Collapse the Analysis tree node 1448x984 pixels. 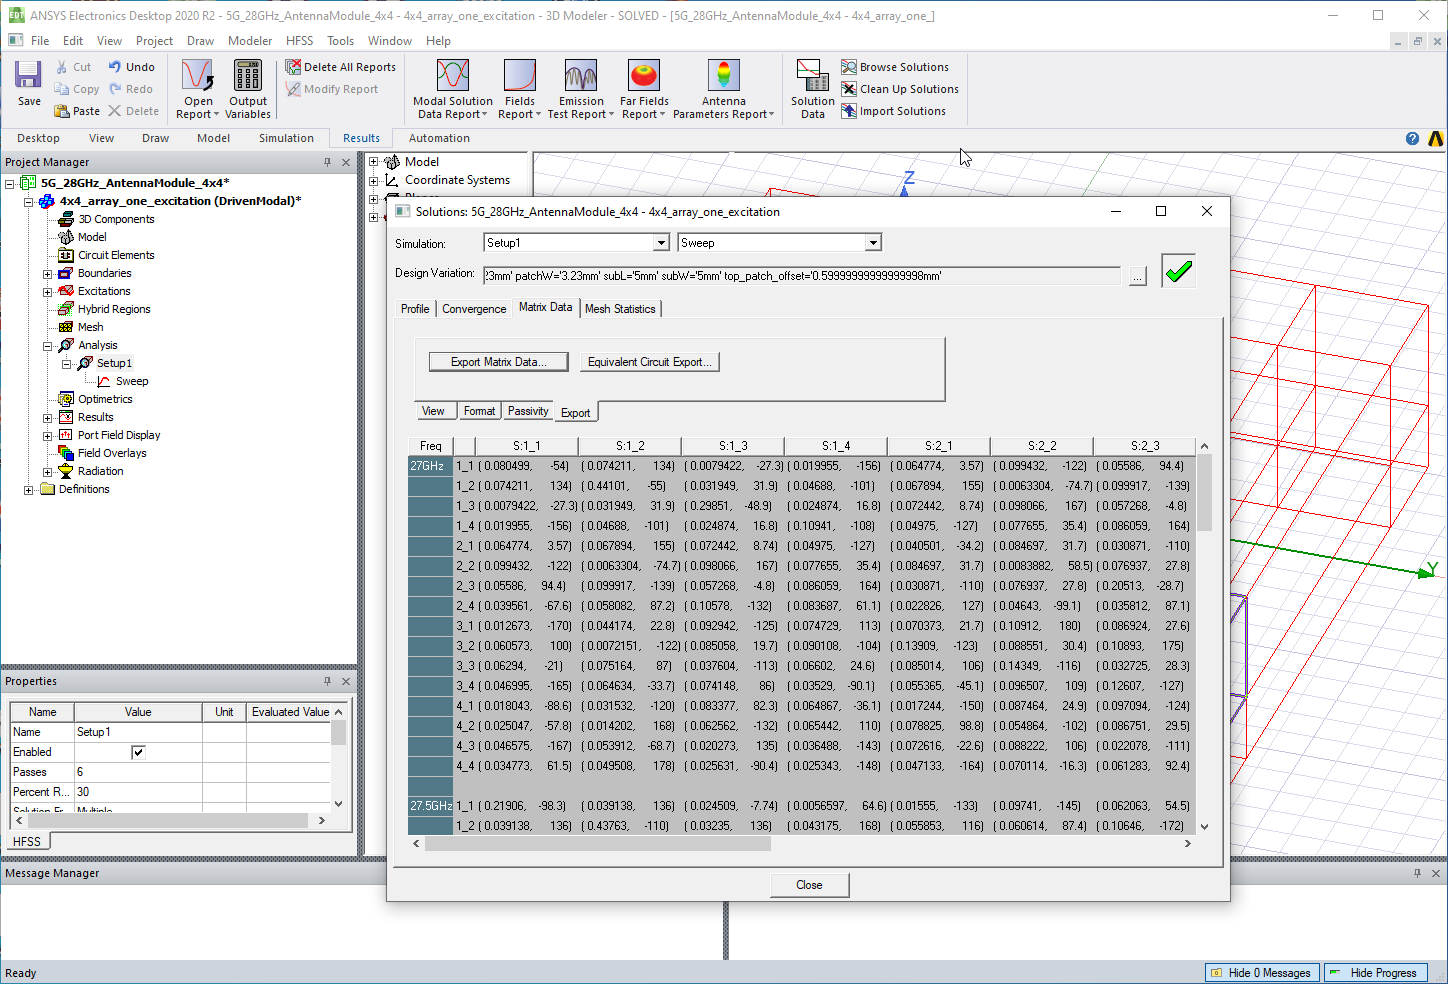pyautogui.click(x=47, y=345)
